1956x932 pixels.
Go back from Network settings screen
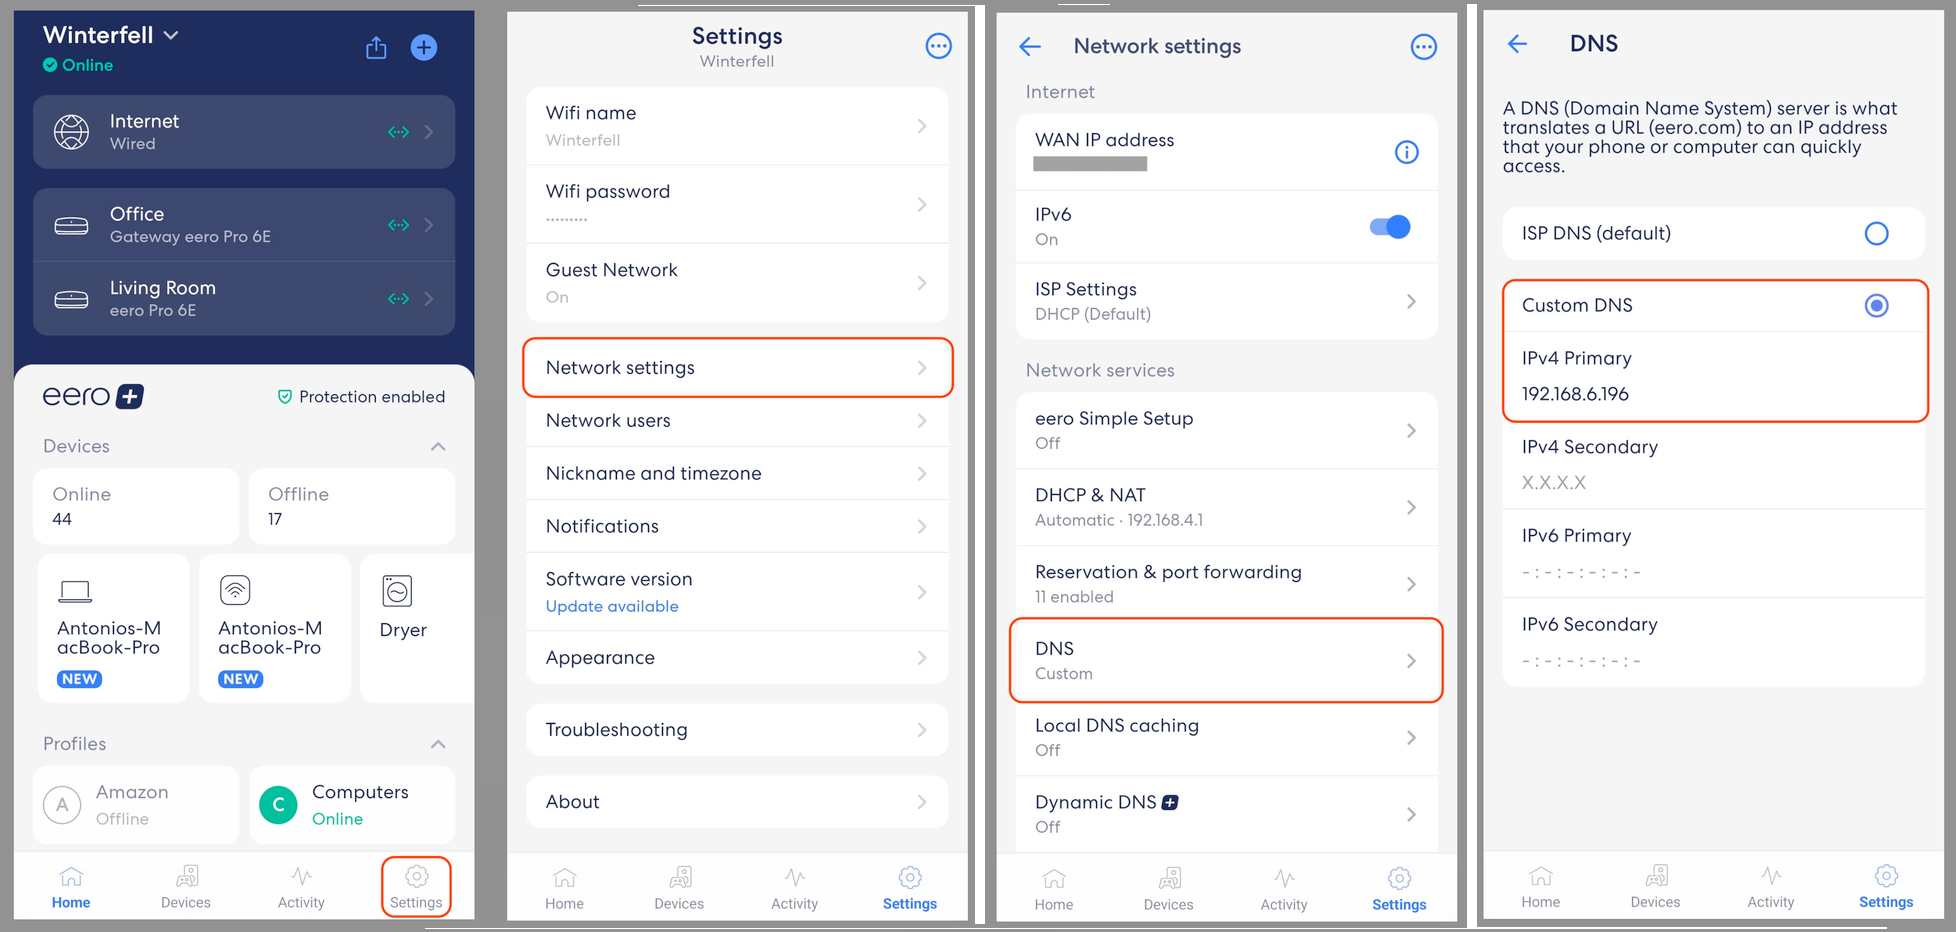click(x=1030, y=46)
